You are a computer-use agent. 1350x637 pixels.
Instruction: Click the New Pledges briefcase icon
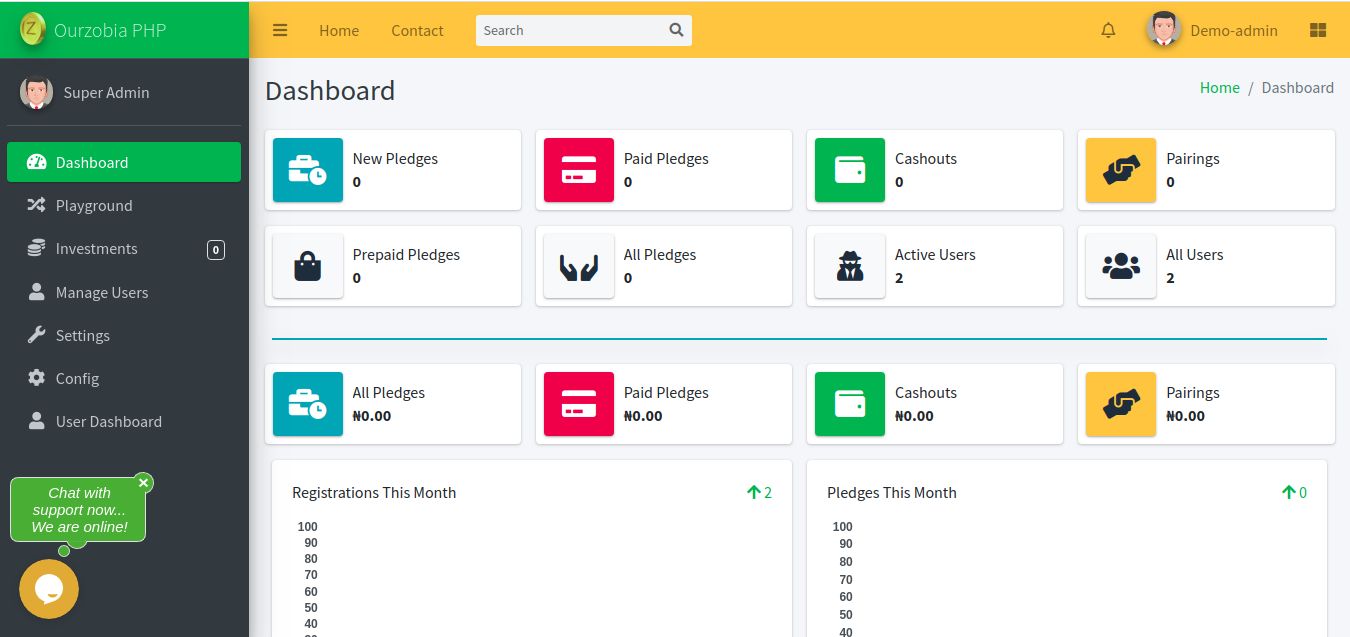click(307, 170)
